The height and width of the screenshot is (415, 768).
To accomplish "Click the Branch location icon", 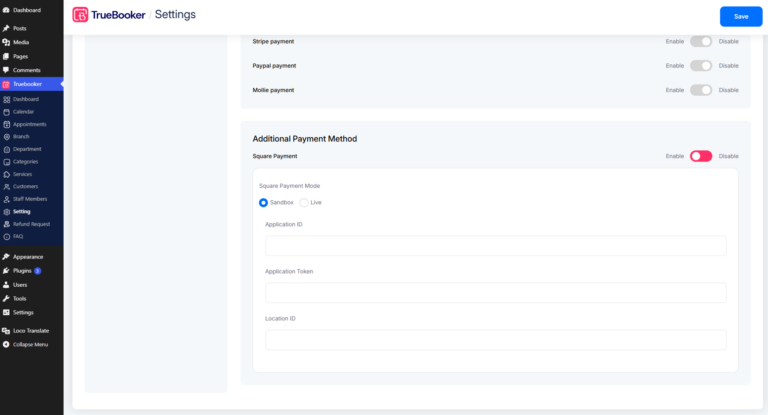I will [7, 137].
